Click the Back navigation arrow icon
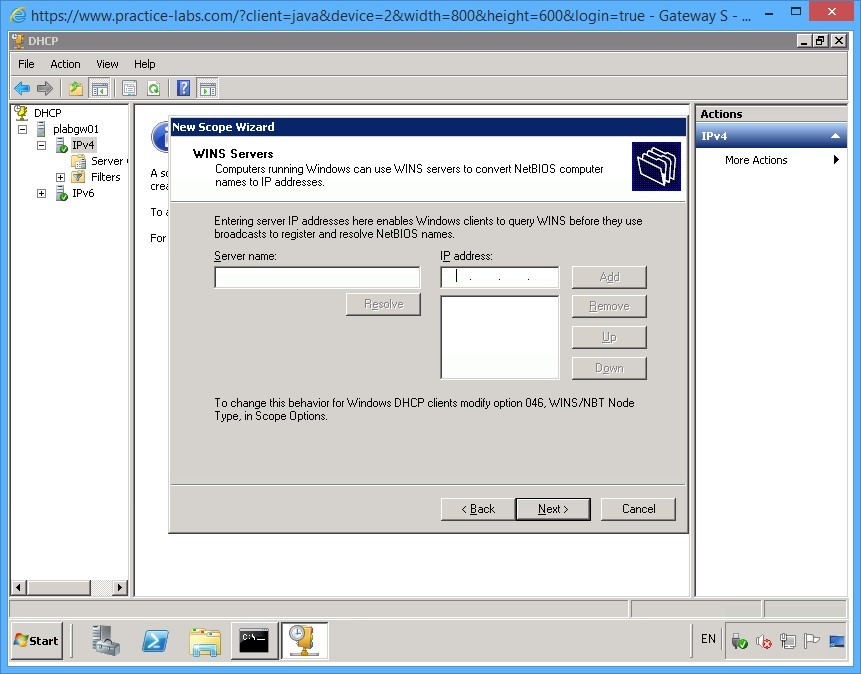 (22, 88)
